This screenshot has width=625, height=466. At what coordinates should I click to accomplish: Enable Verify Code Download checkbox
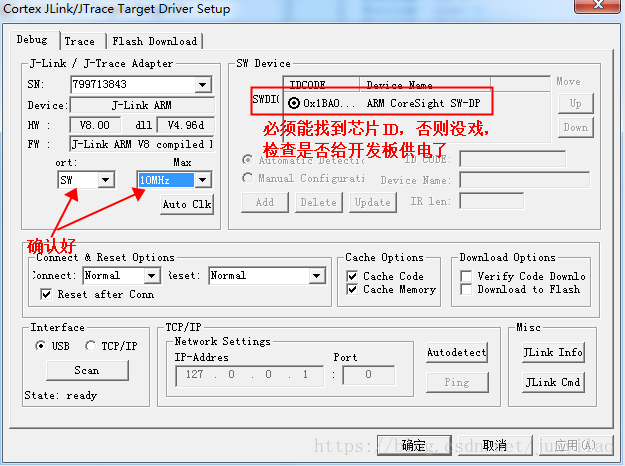click(x=466, y=276)
